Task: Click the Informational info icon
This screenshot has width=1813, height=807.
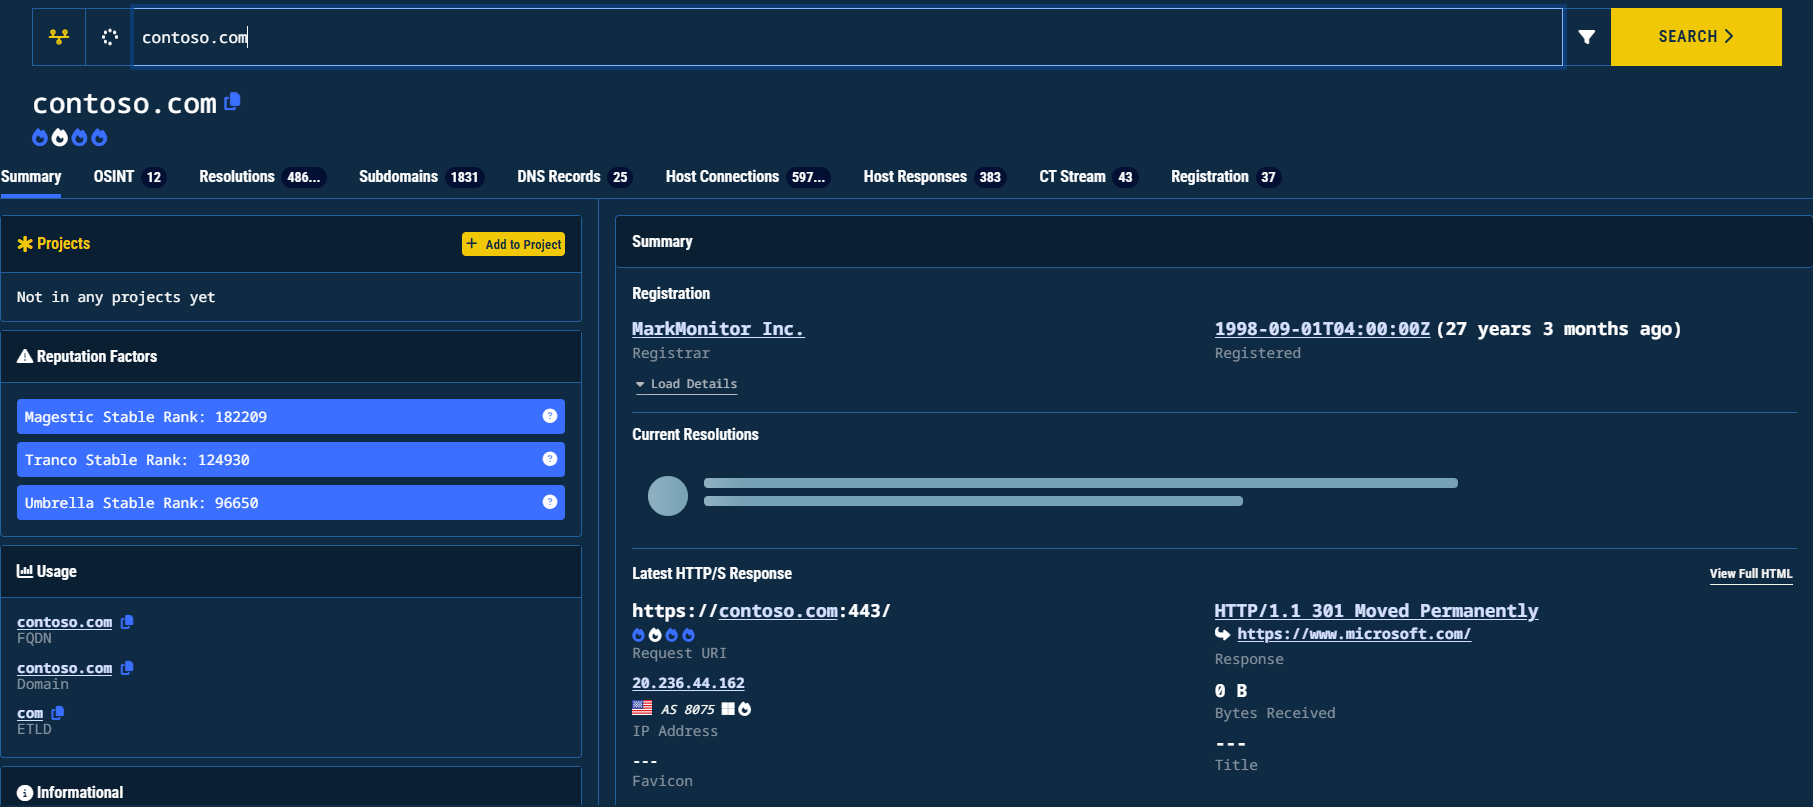Action: [25, 792]
